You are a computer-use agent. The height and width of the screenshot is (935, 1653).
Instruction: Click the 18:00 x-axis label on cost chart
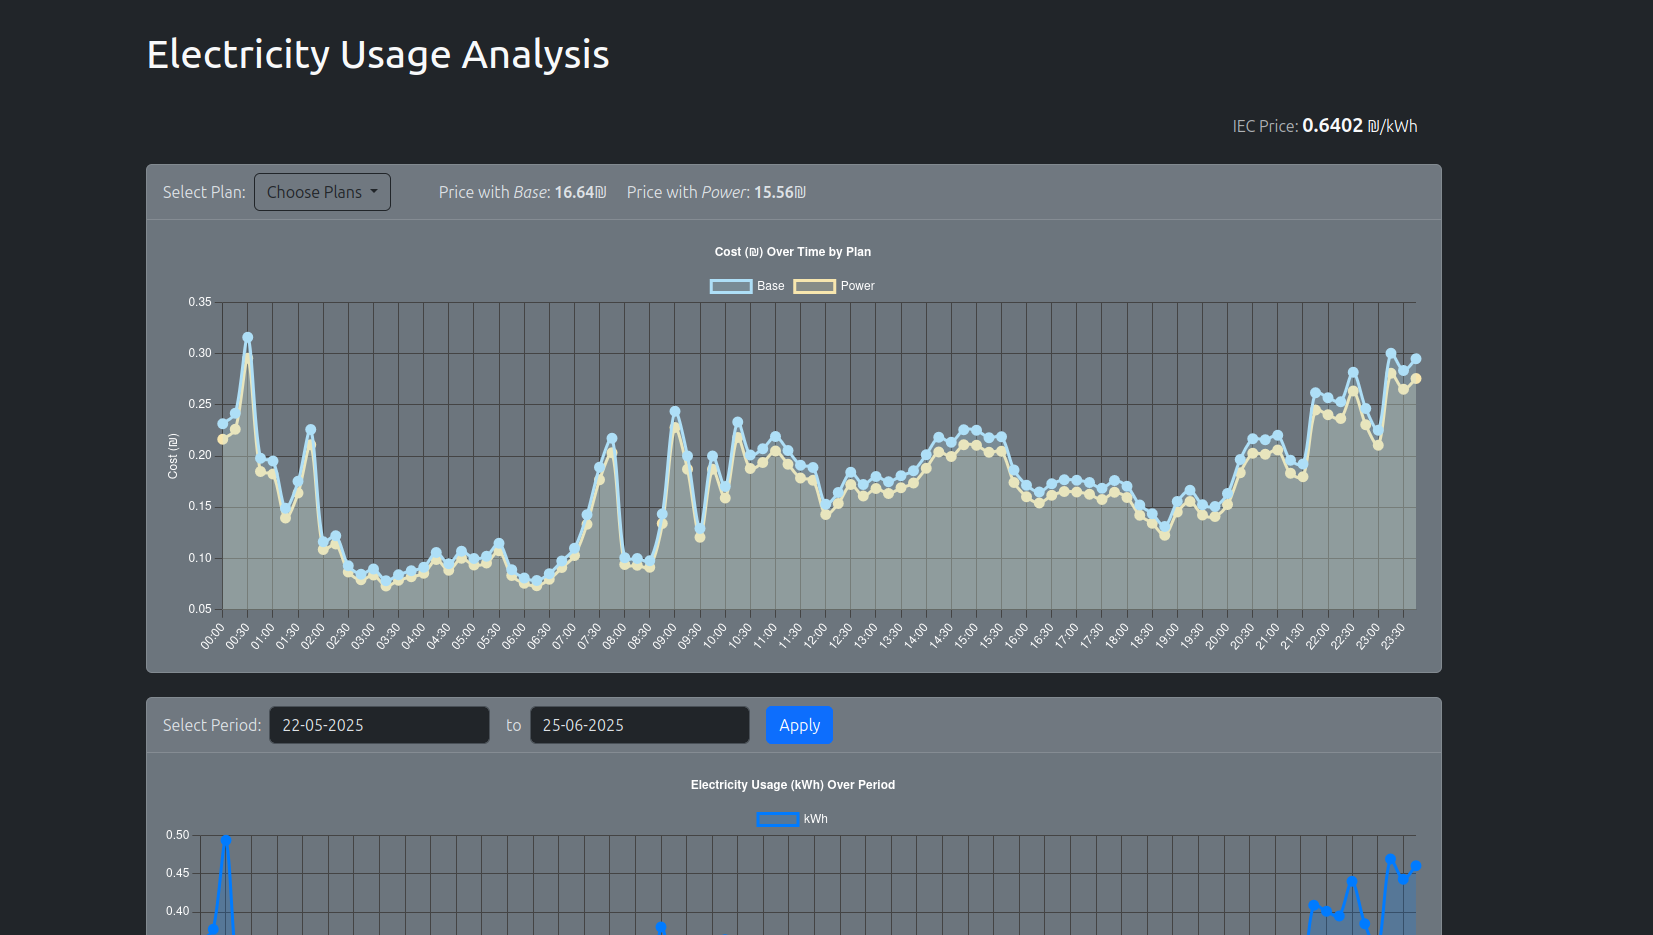(x=1117, y=636)
